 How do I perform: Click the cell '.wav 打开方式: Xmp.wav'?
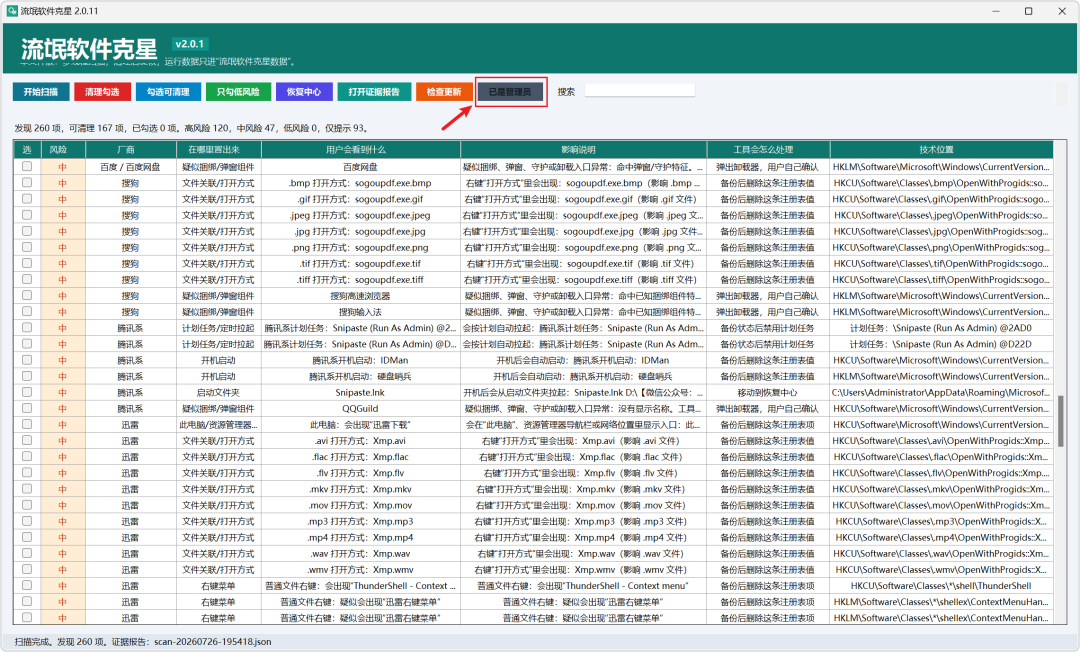coord(360,554)
